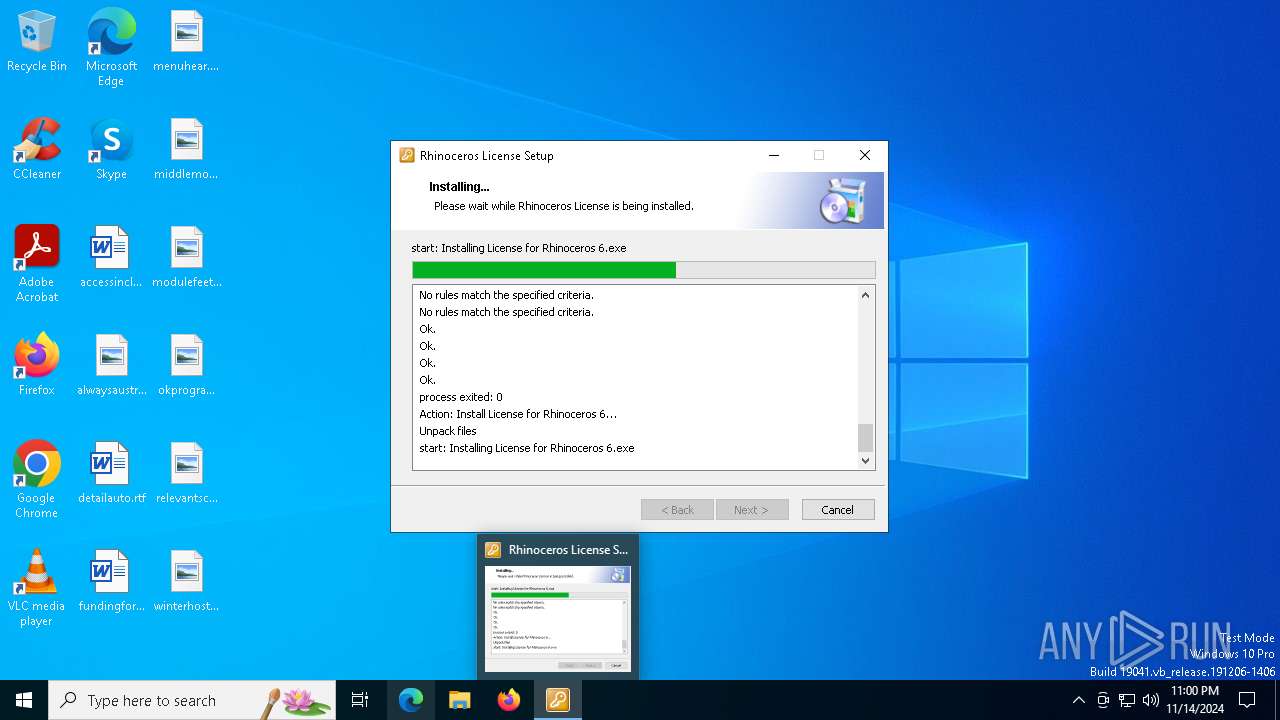This screenshot has height=720, width=1280.
Task: Launch Adobe Acrobat desktop shortcut
Action: click(x=37, y=263)
